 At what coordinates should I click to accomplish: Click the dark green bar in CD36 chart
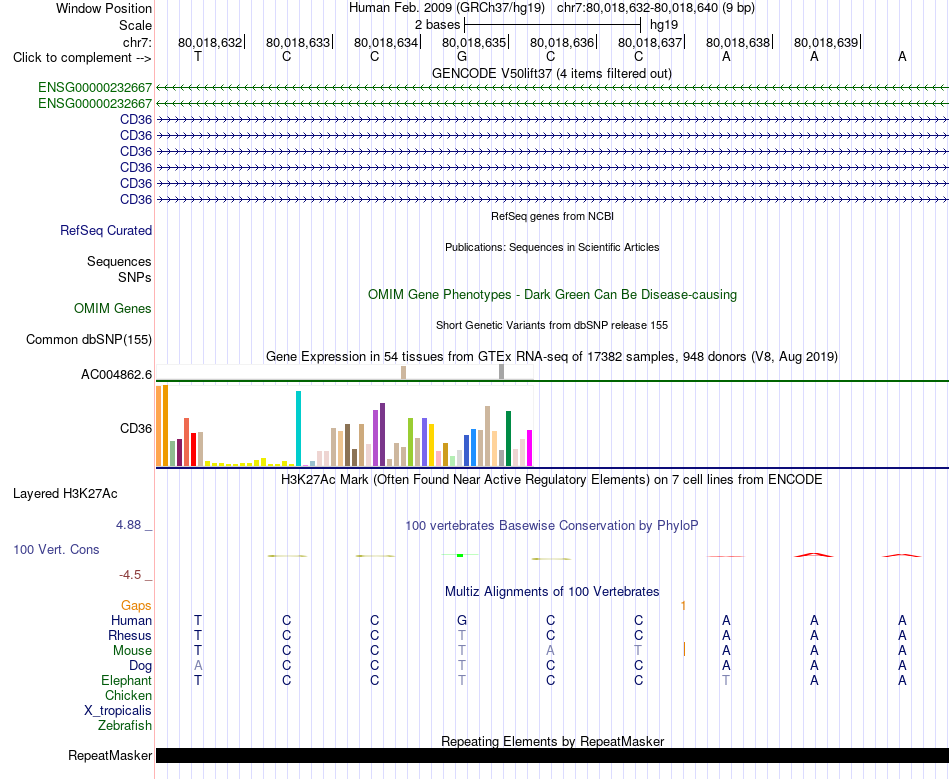[508, 439]
